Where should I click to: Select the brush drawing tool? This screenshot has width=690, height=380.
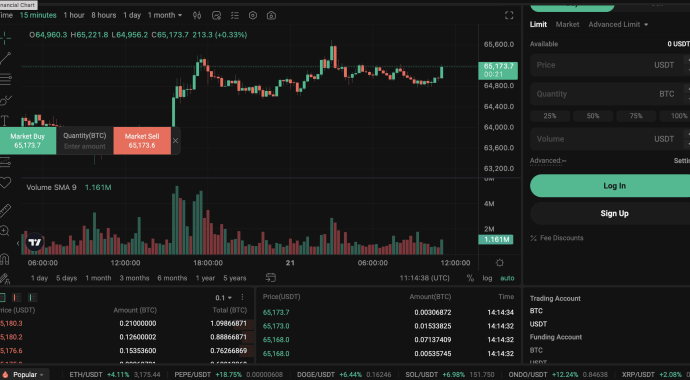(5, 100)
